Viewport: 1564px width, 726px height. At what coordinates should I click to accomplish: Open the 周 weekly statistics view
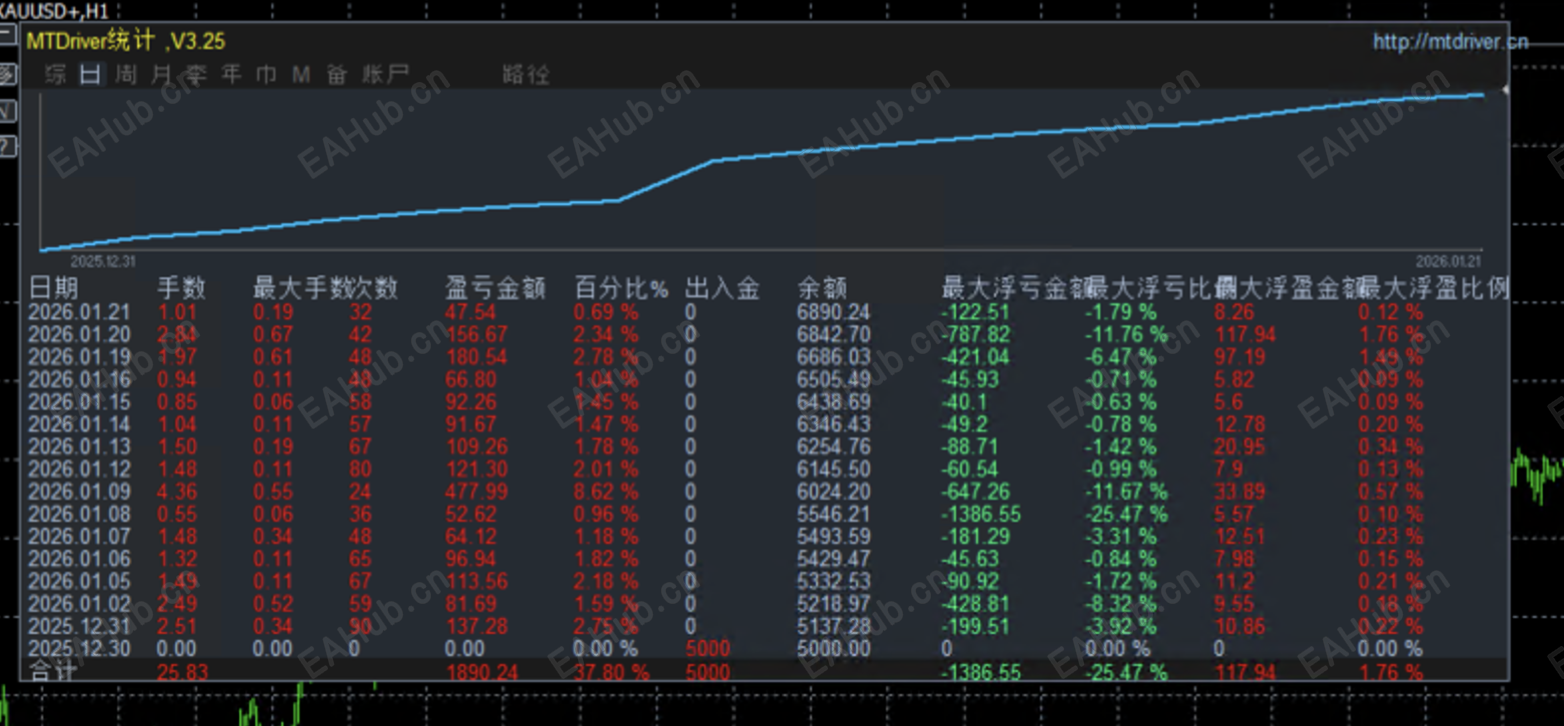tap(124, 74)
